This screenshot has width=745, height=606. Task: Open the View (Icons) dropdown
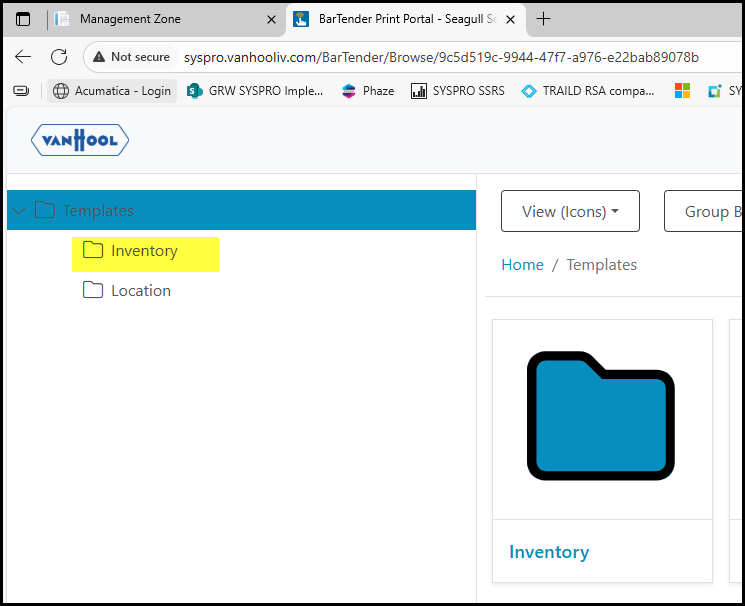570,211
